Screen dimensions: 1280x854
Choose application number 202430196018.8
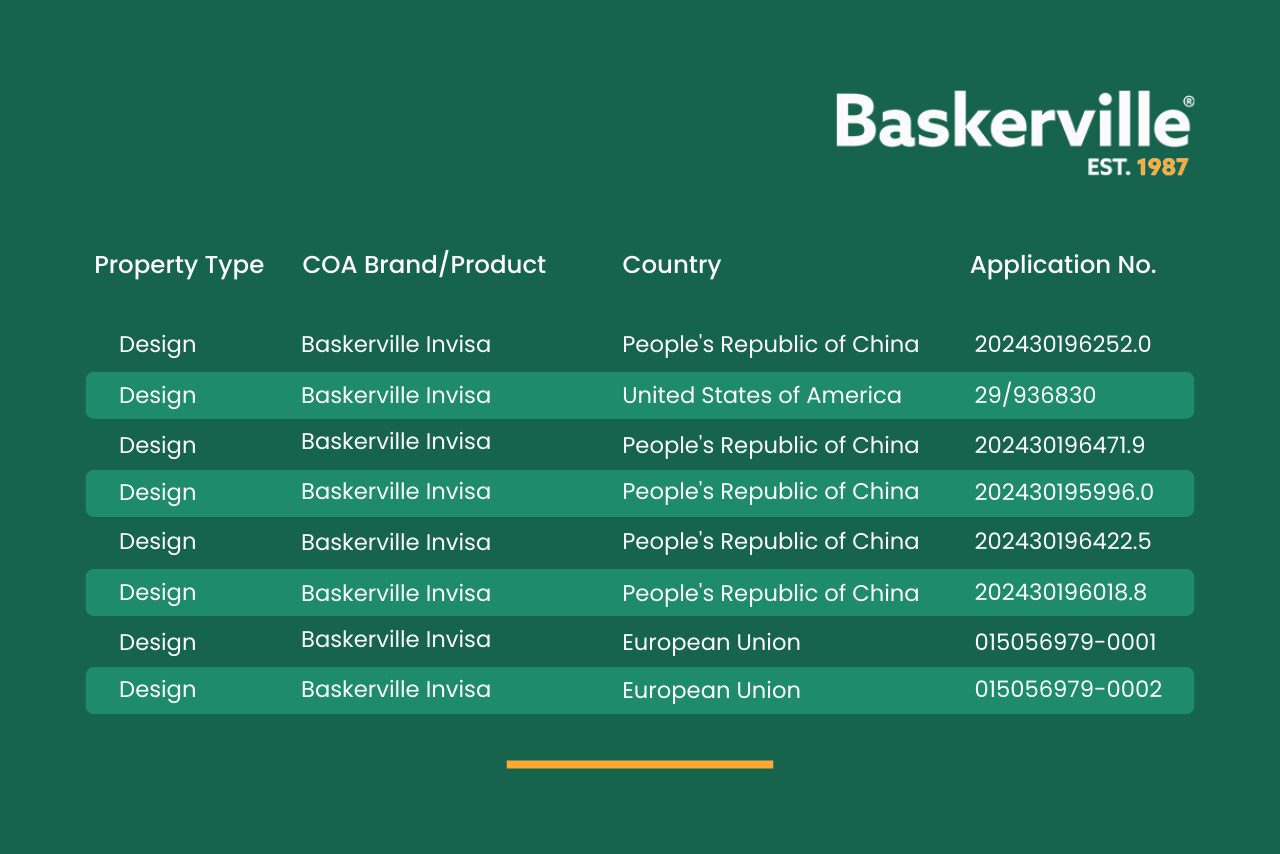click(x=1060, y=592)
